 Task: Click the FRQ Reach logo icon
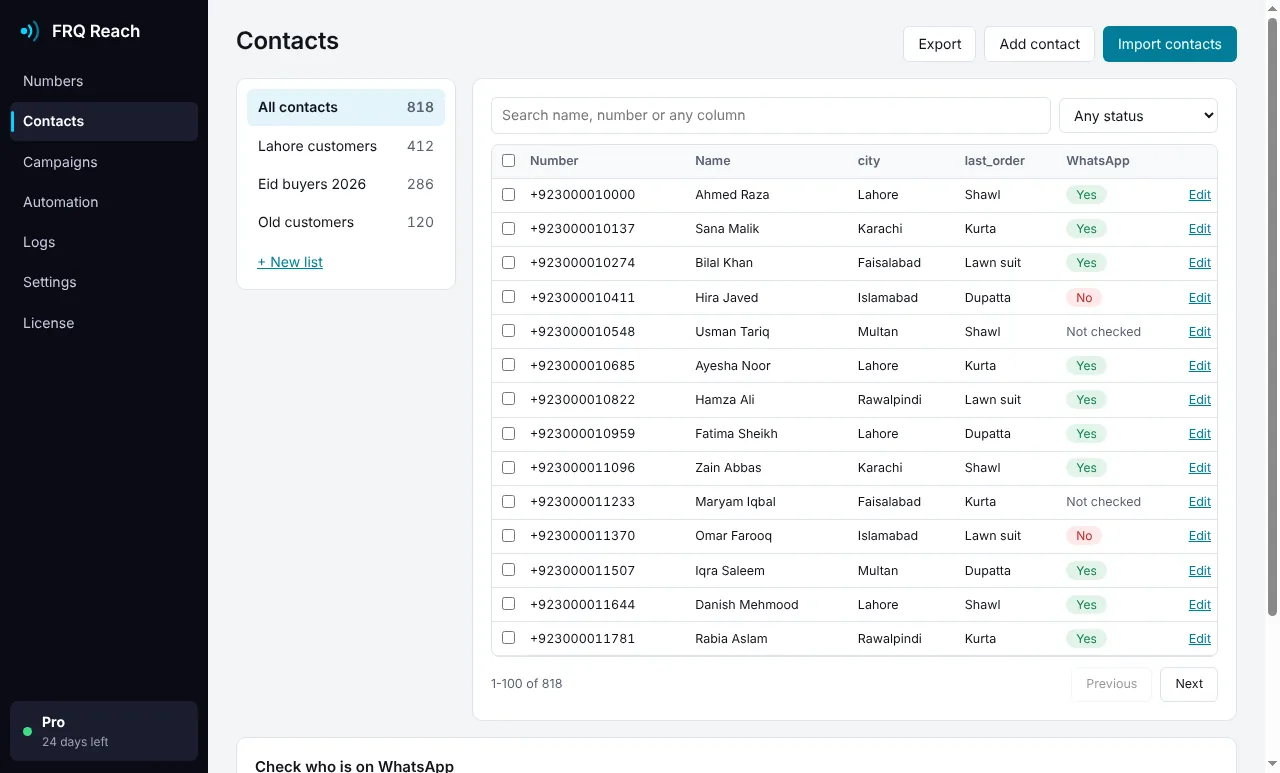pos(30,31)
